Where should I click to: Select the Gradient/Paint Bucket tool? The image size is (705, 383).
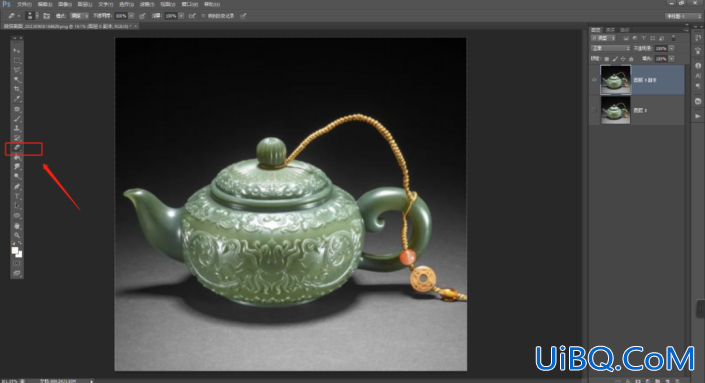tap(17, 158)
